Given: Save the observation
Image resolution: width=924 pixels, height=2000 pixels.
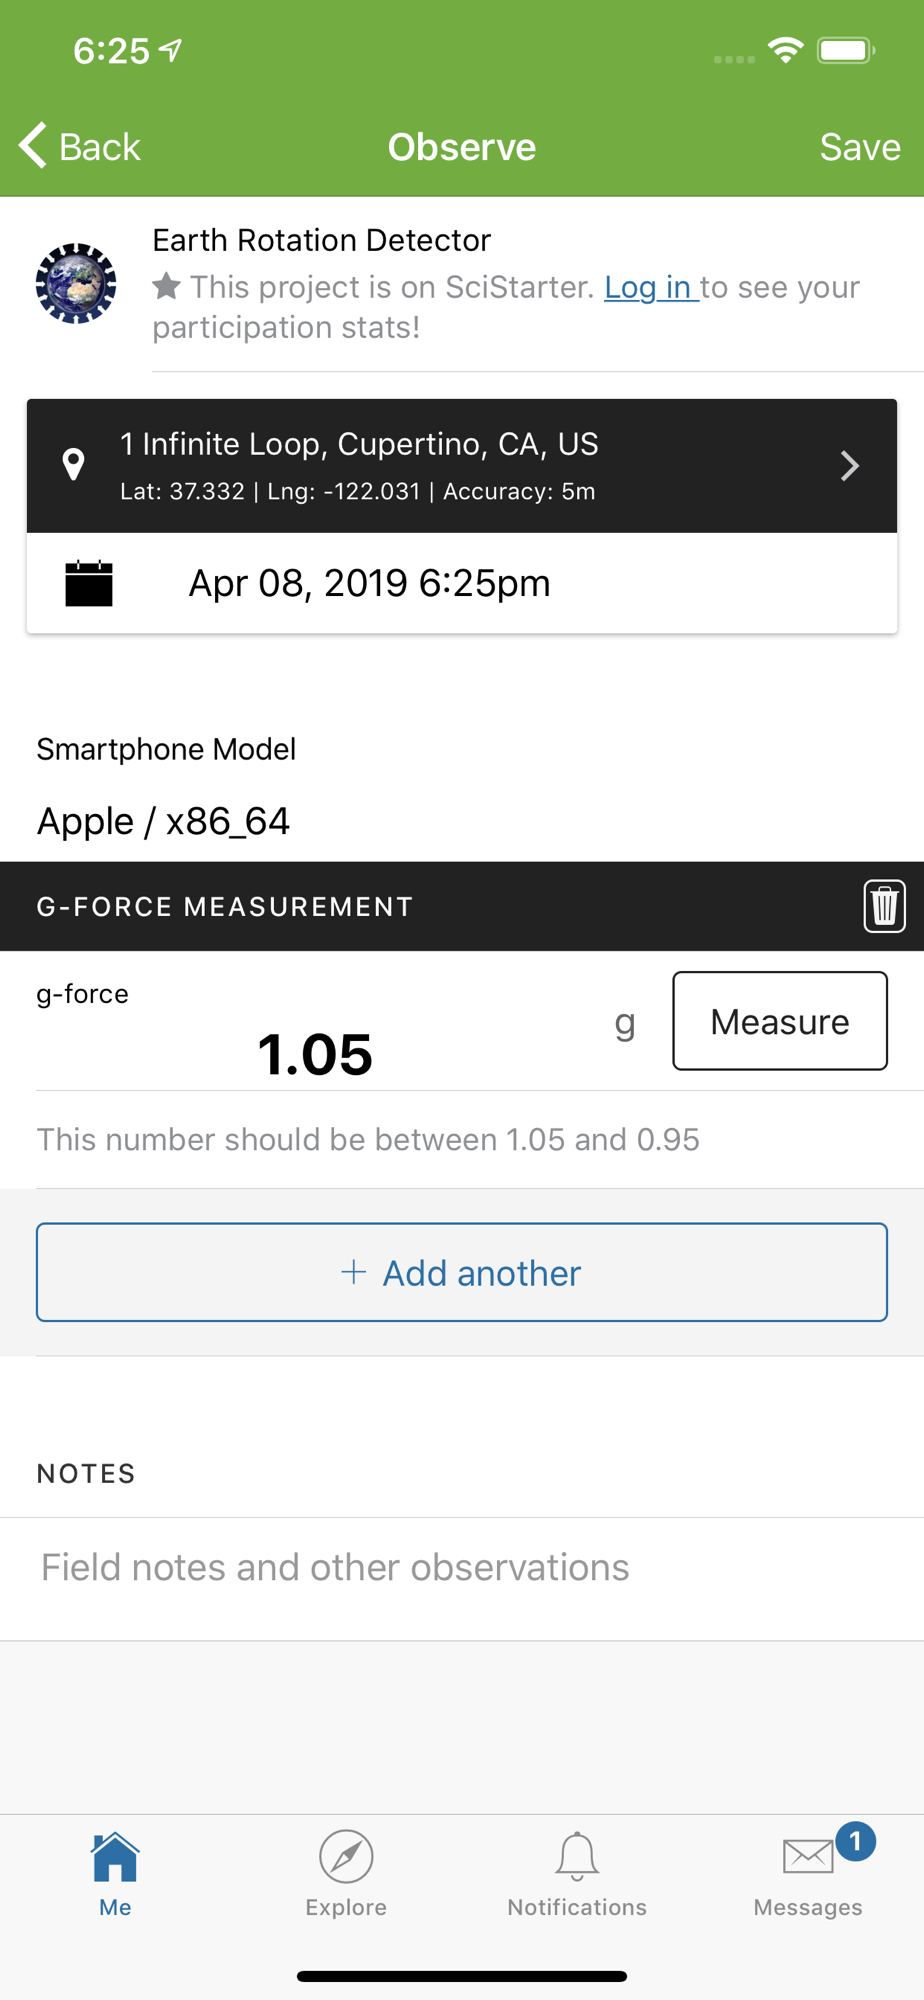Looking at the screenshot, I should (860, 147).
